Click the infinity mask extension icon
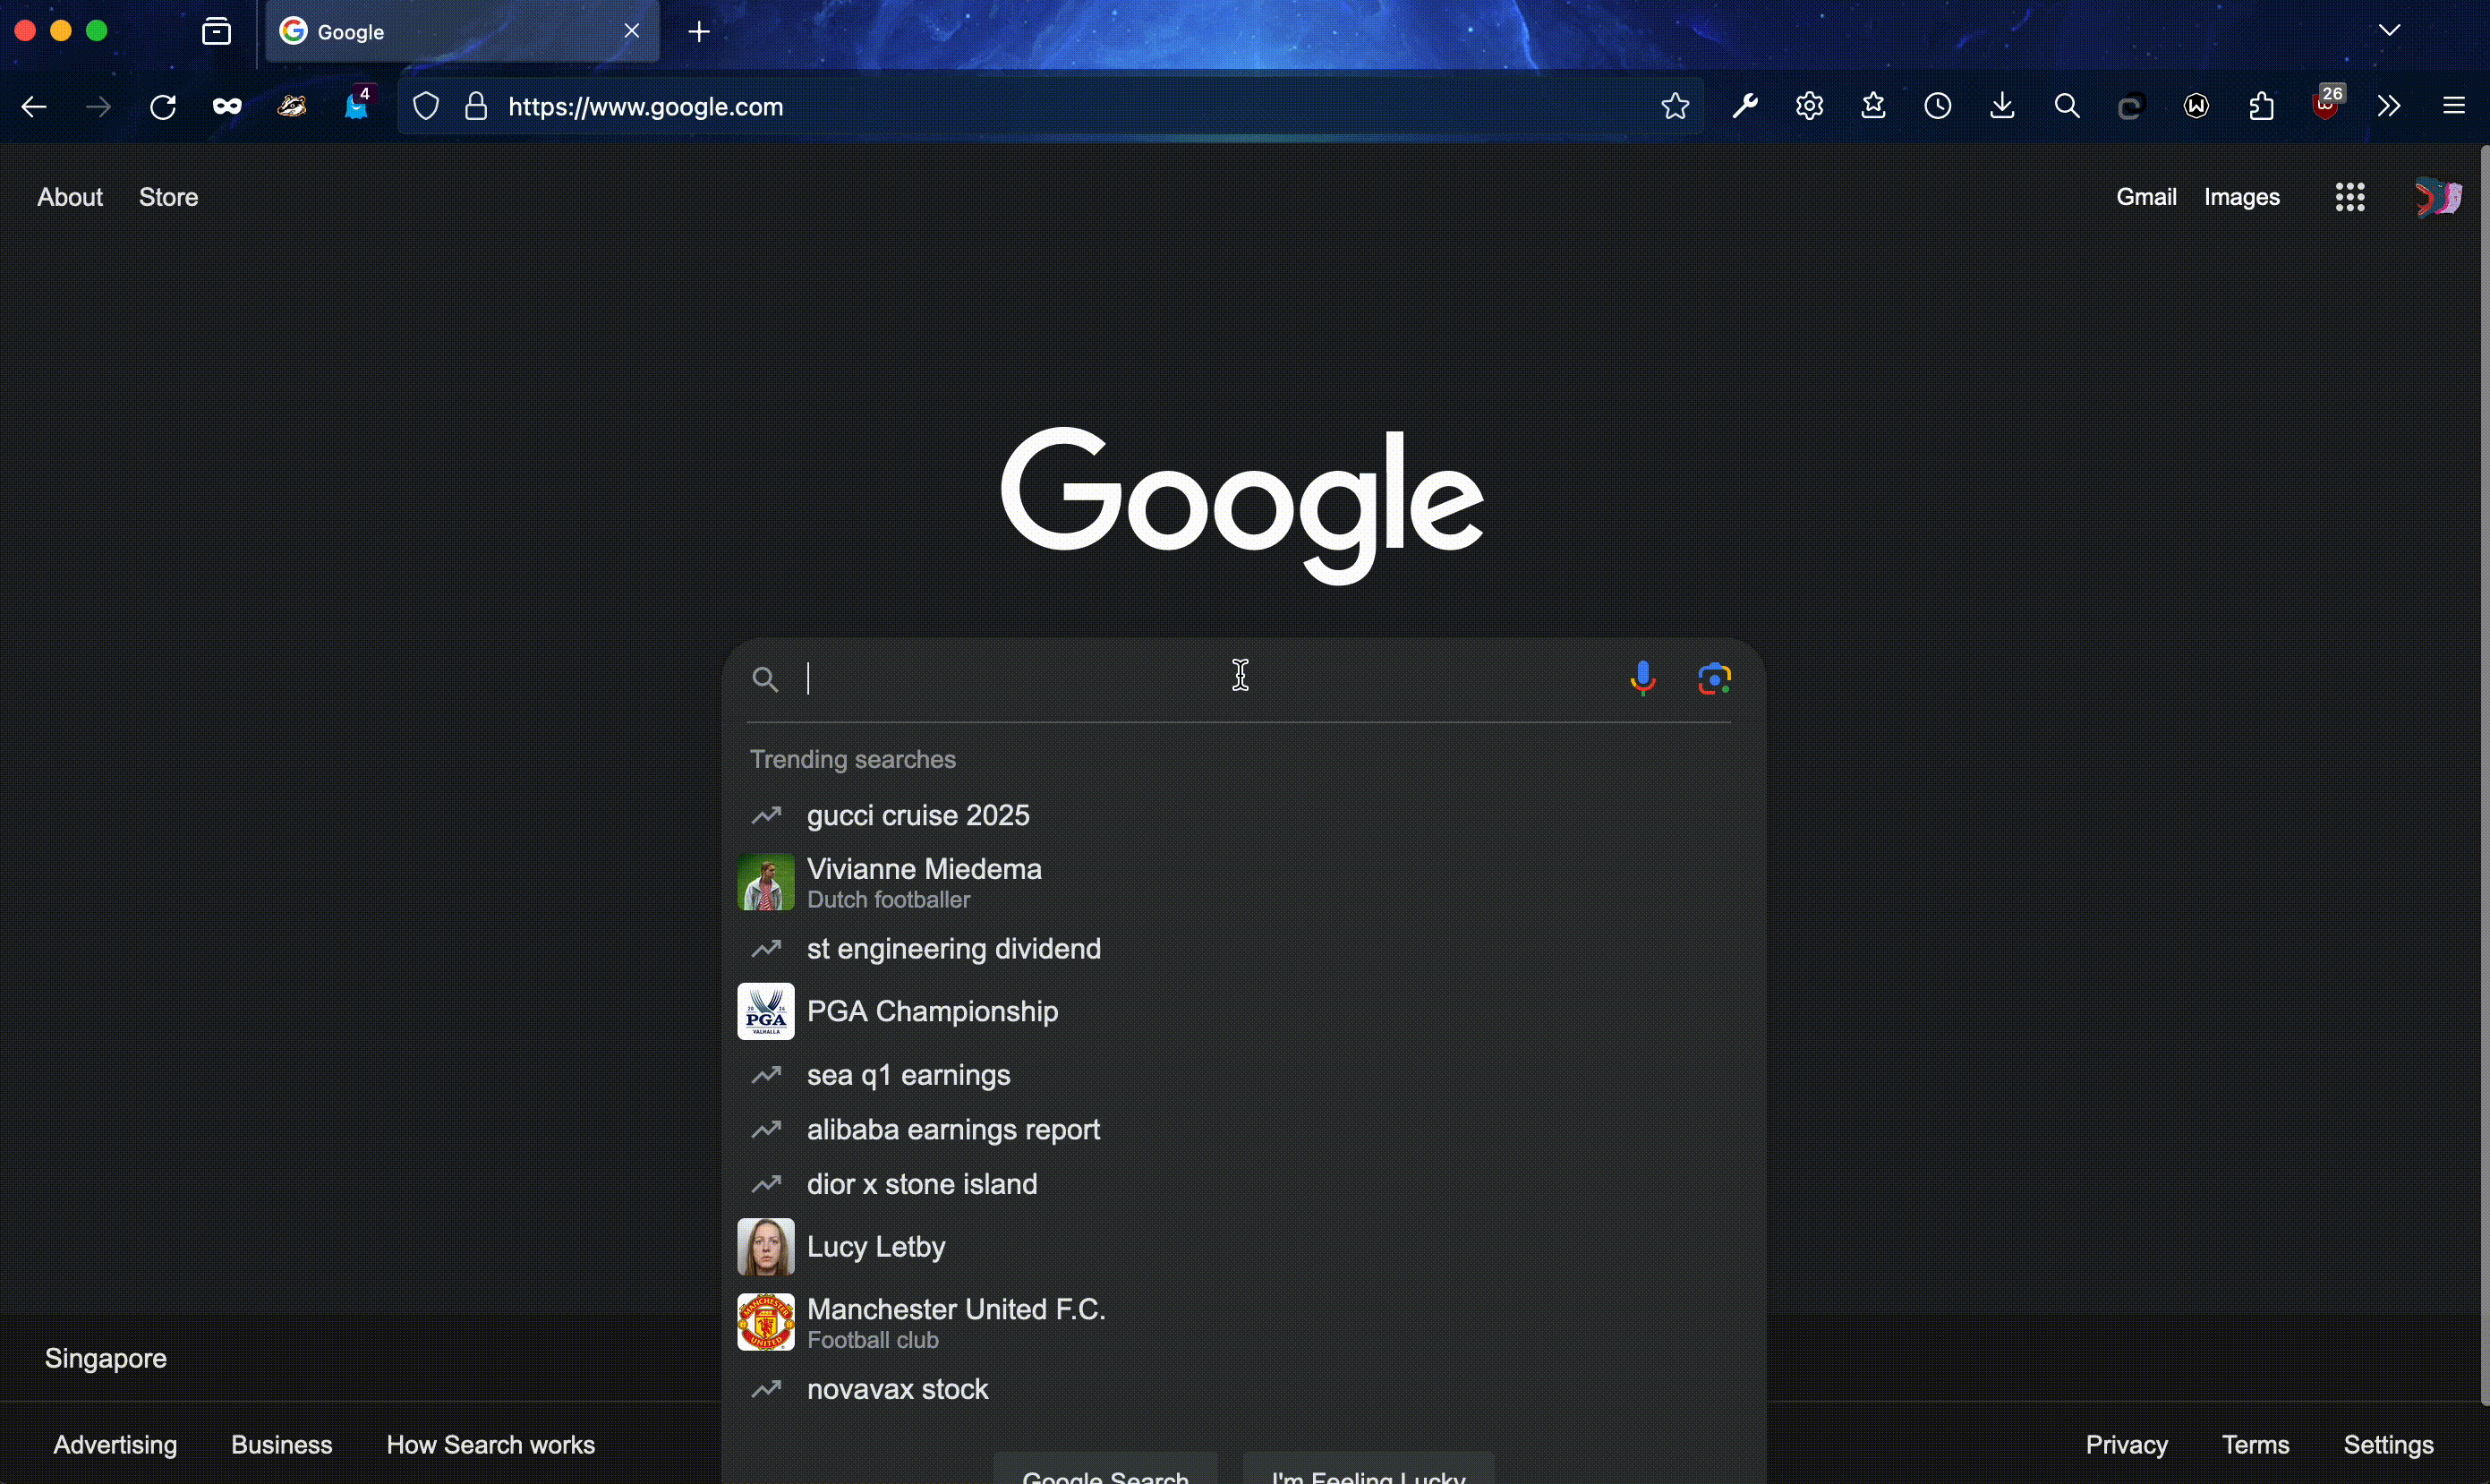 point(227,107)
